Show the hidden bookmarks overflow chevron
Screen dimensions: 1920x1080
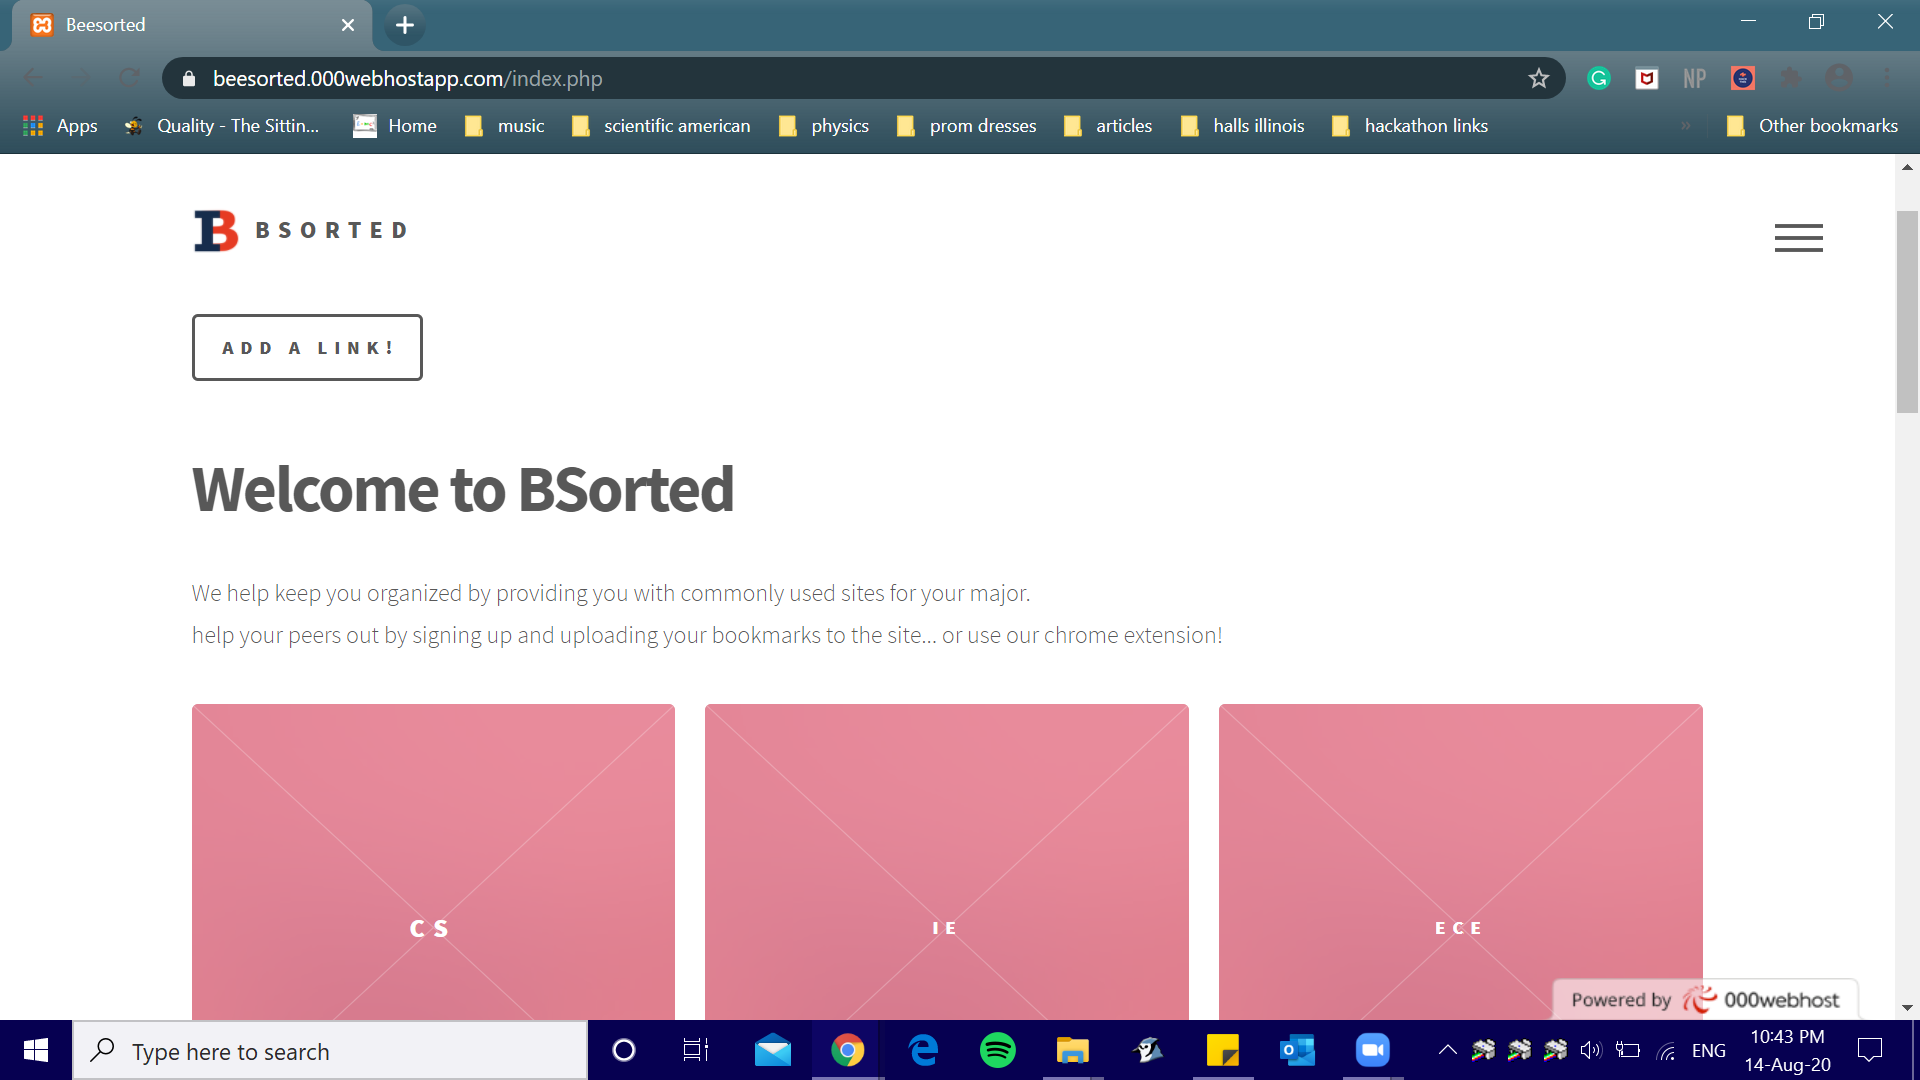pos(1686,126)
